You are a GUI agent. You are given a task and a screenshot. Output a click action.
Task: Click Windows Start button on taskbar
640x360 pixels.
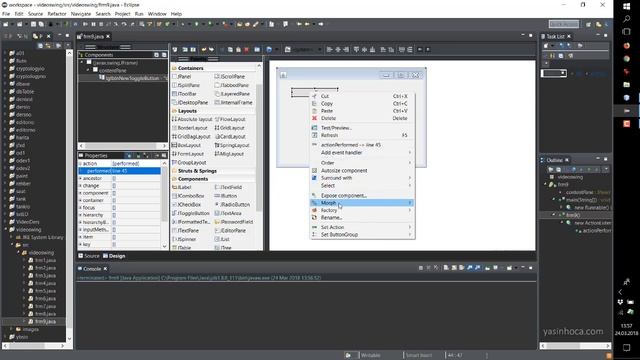627,7
